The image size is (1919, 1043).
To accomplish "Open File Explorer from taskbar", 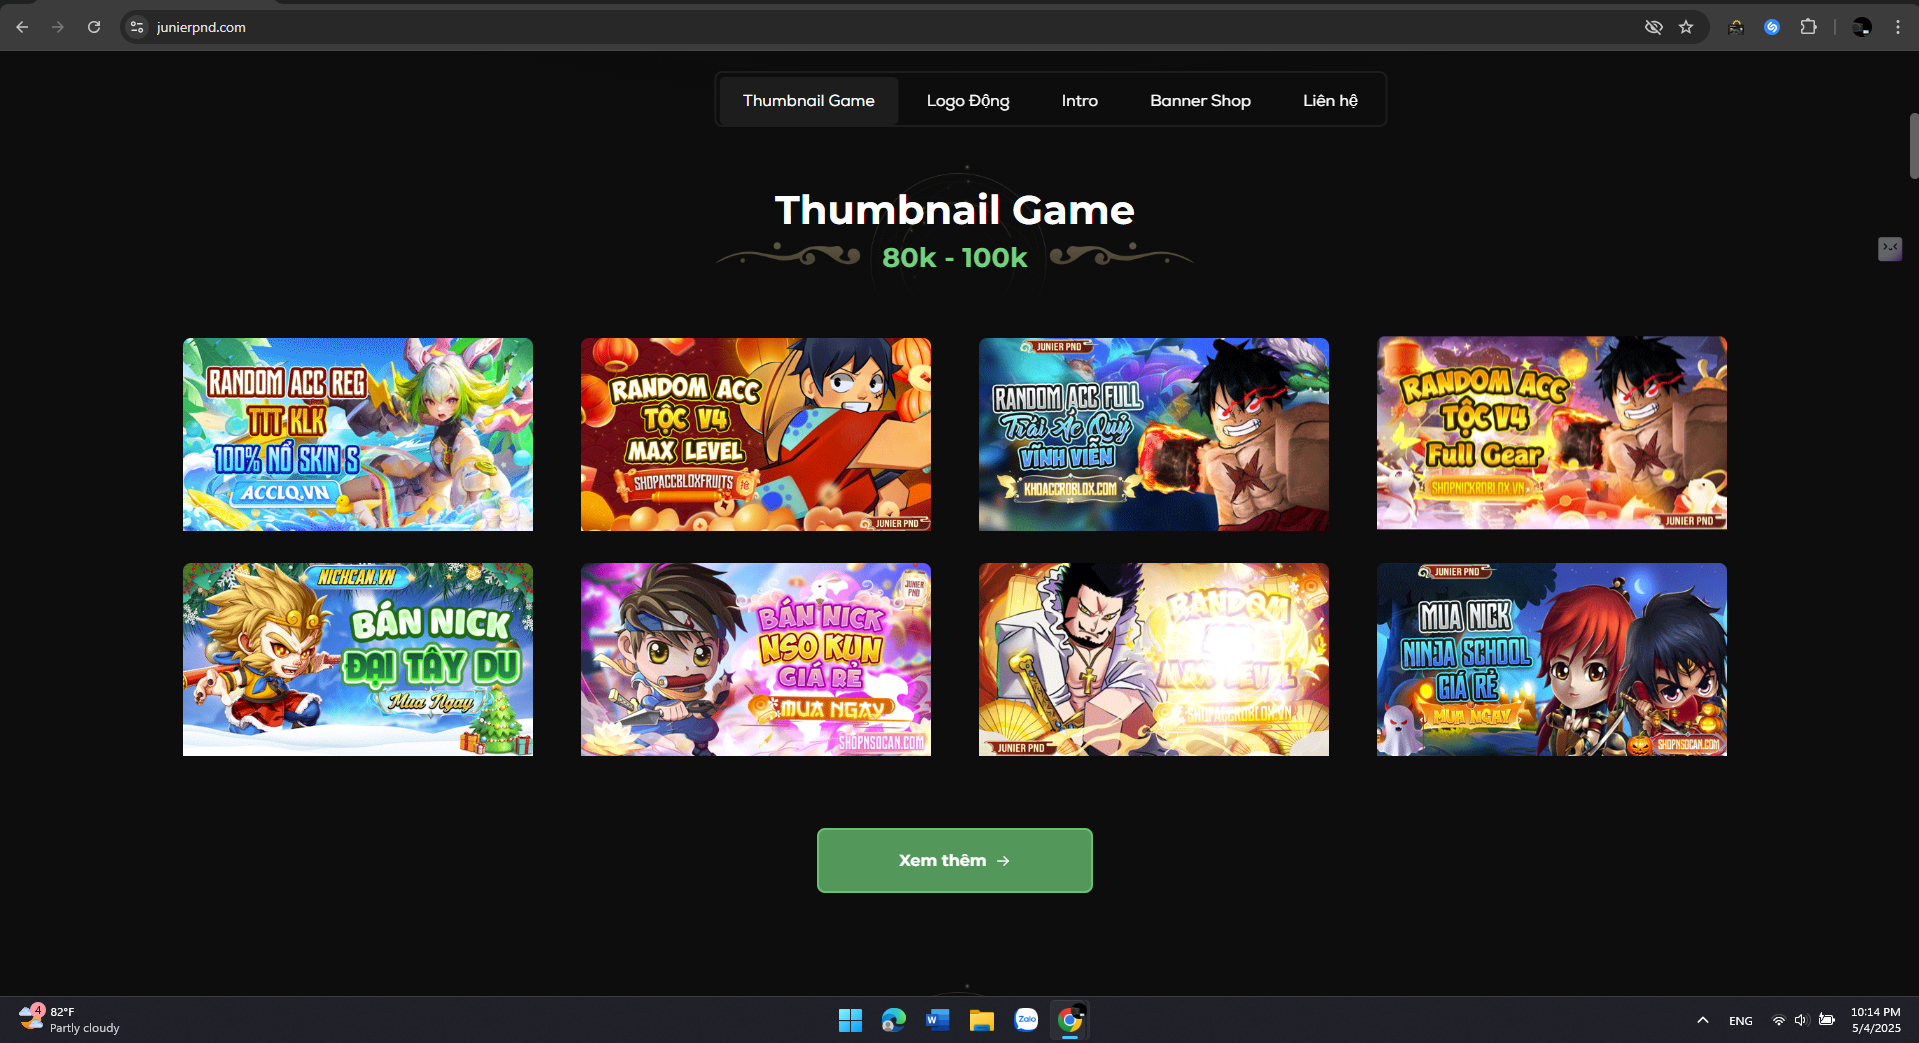I will 981,1020.
